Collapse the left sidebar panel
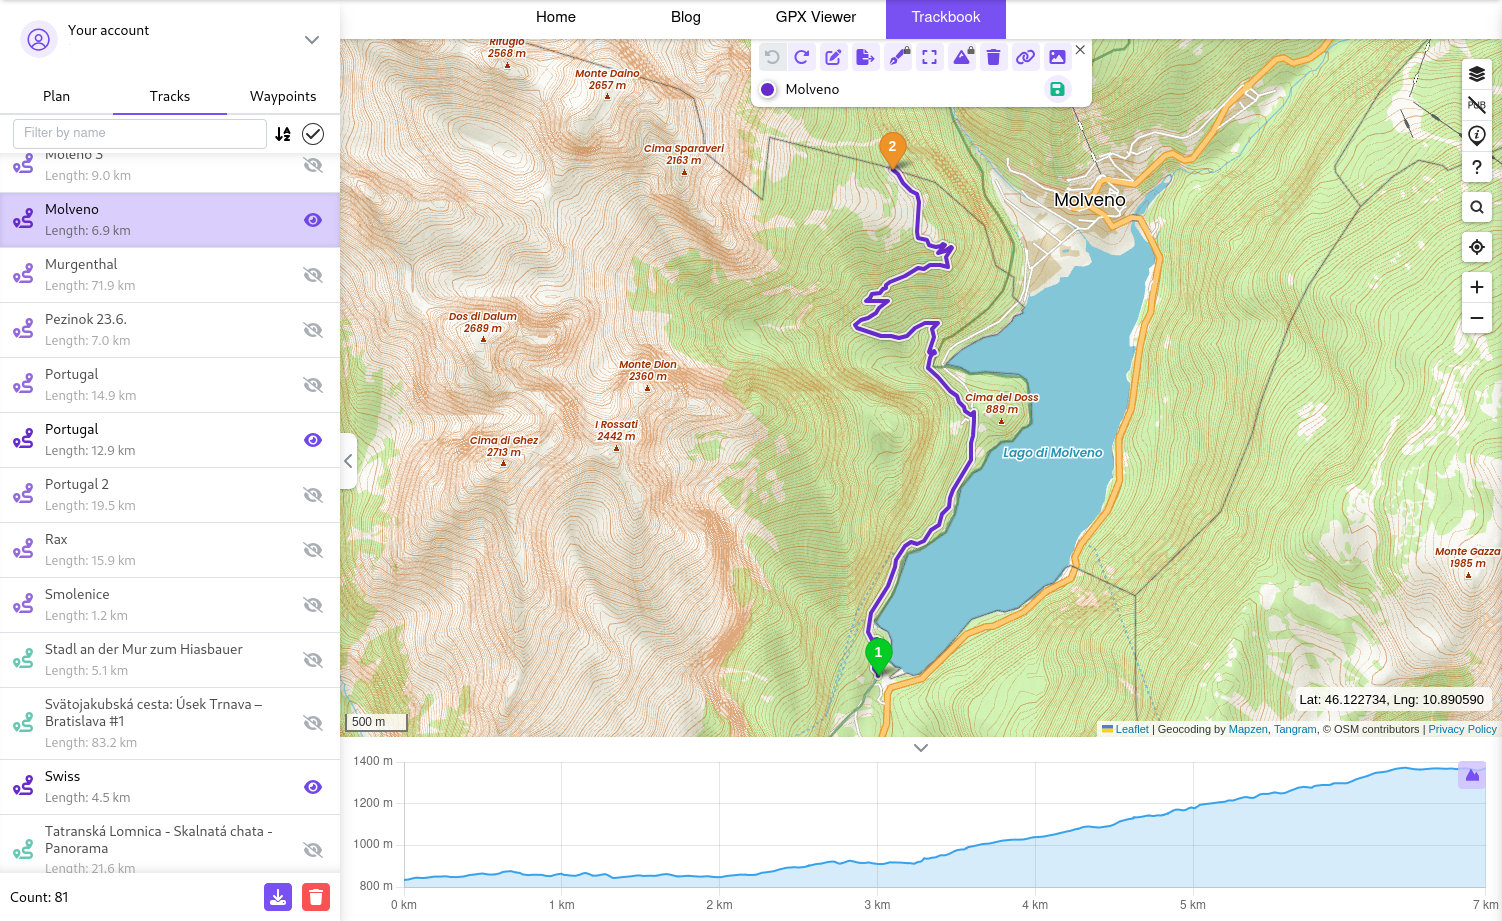This screenshot has height=921, width=1502. click(x=348, y=461)
